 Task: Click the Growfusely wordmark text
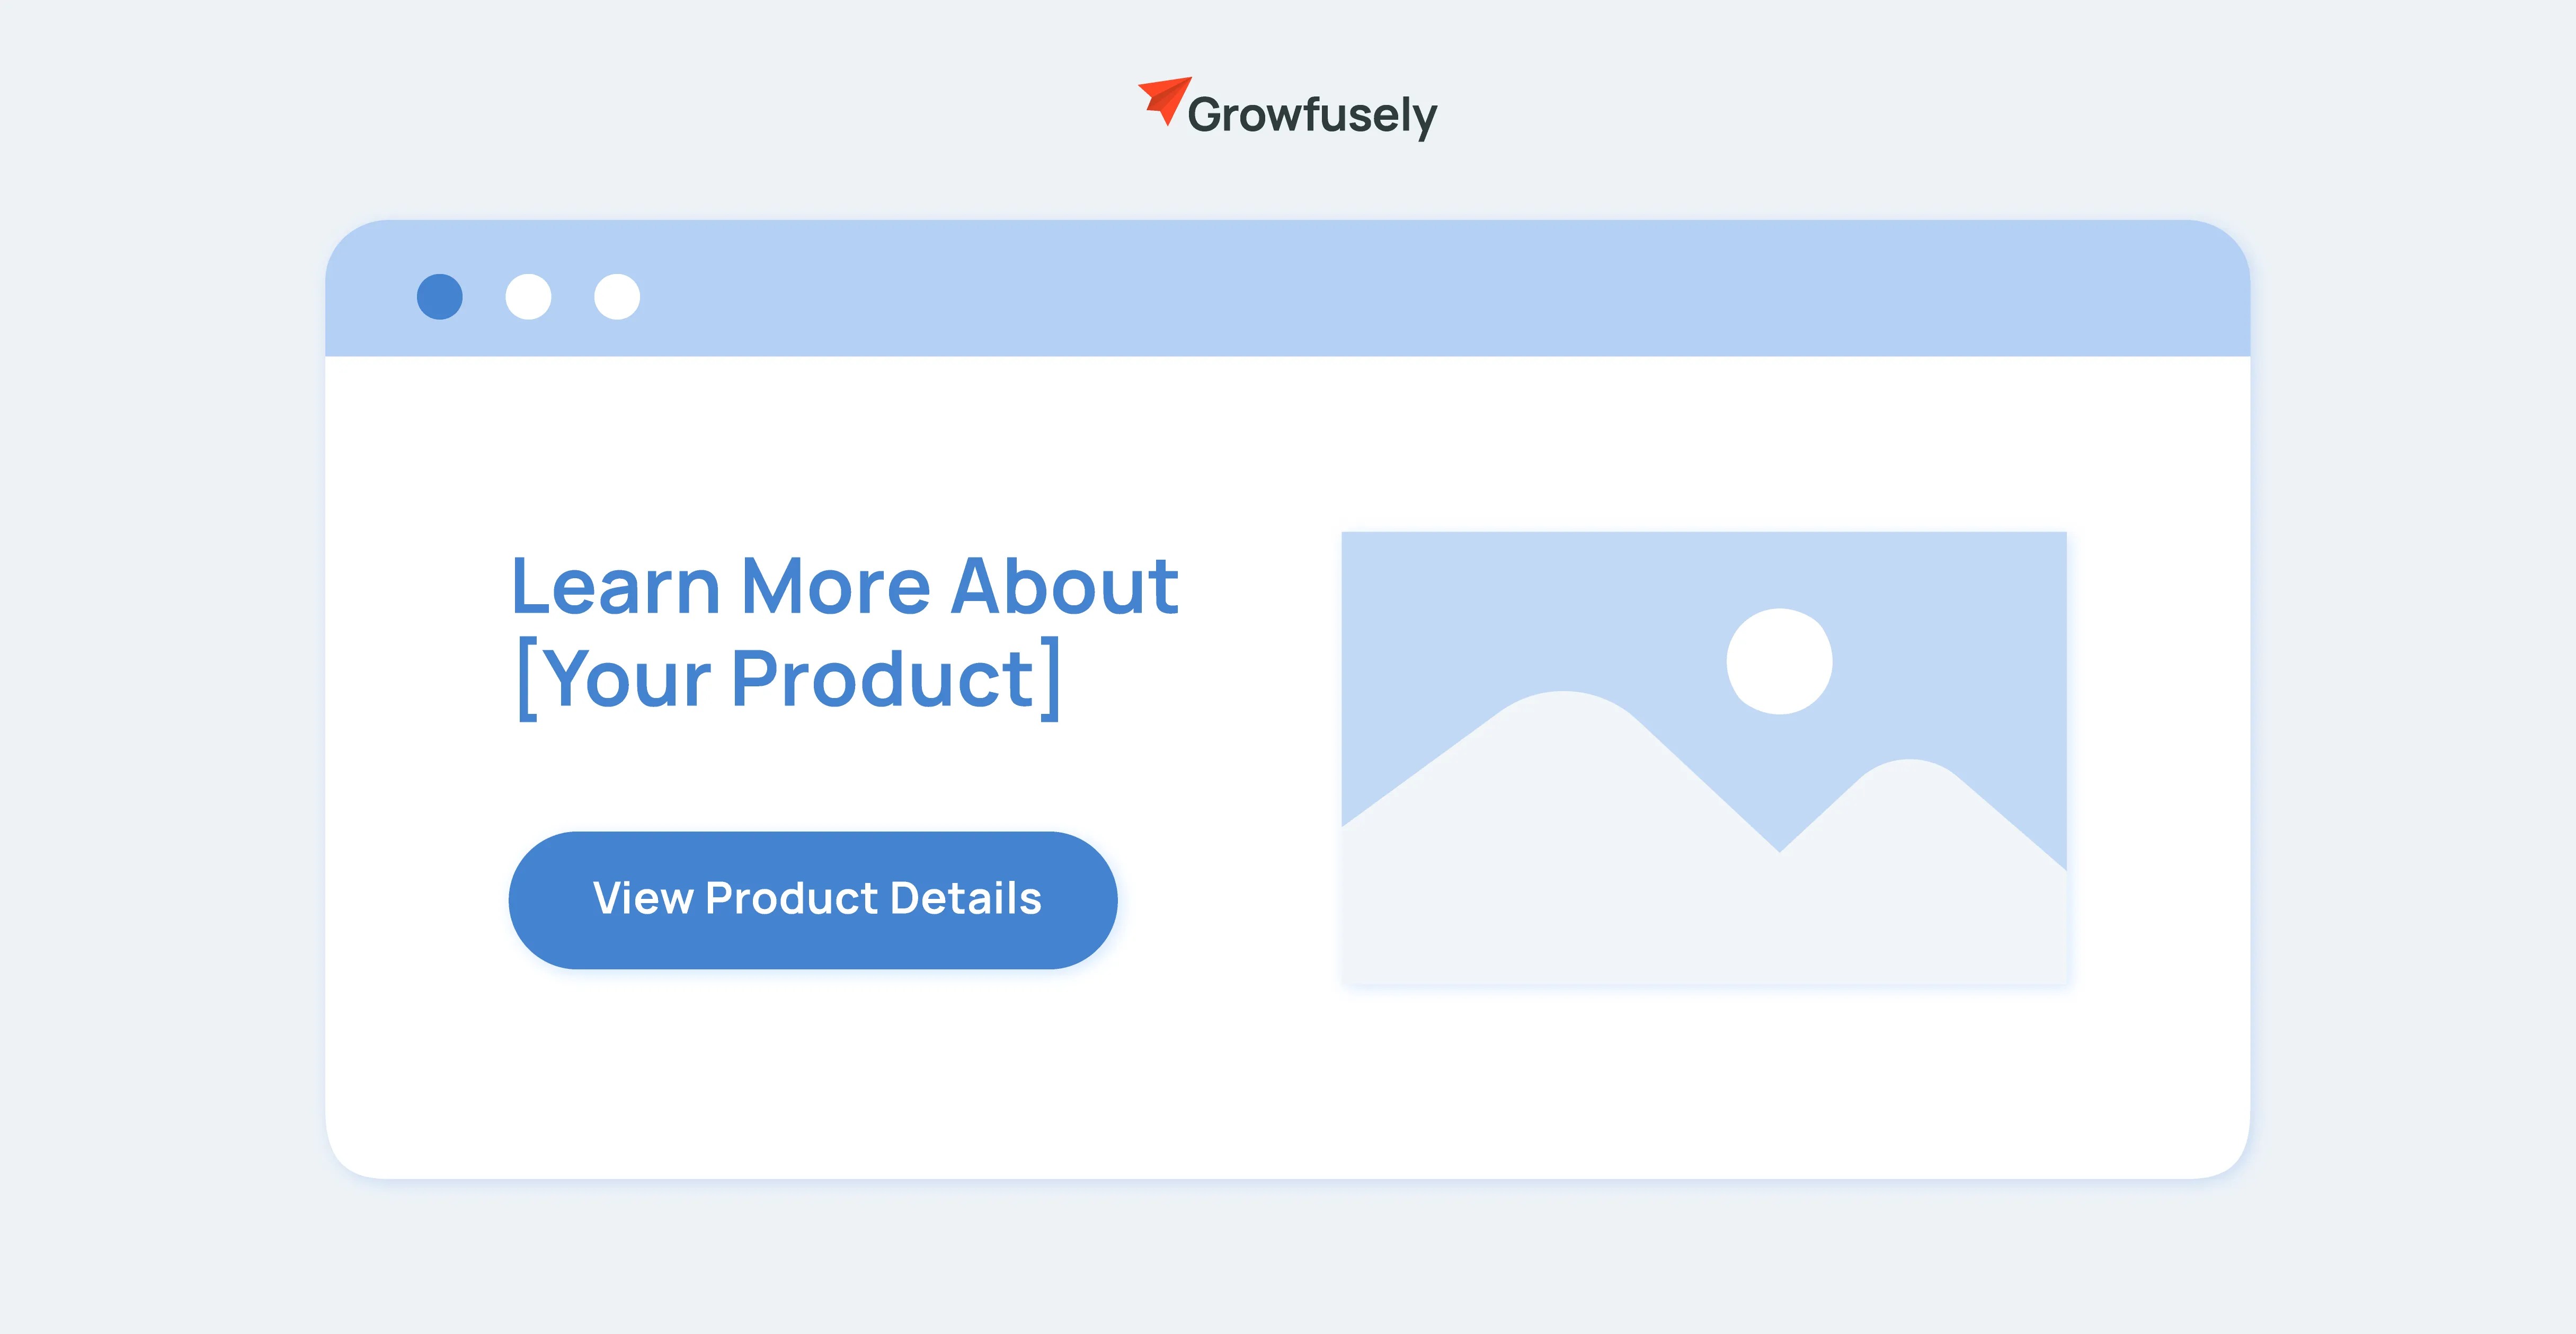tap(1311, 116)
